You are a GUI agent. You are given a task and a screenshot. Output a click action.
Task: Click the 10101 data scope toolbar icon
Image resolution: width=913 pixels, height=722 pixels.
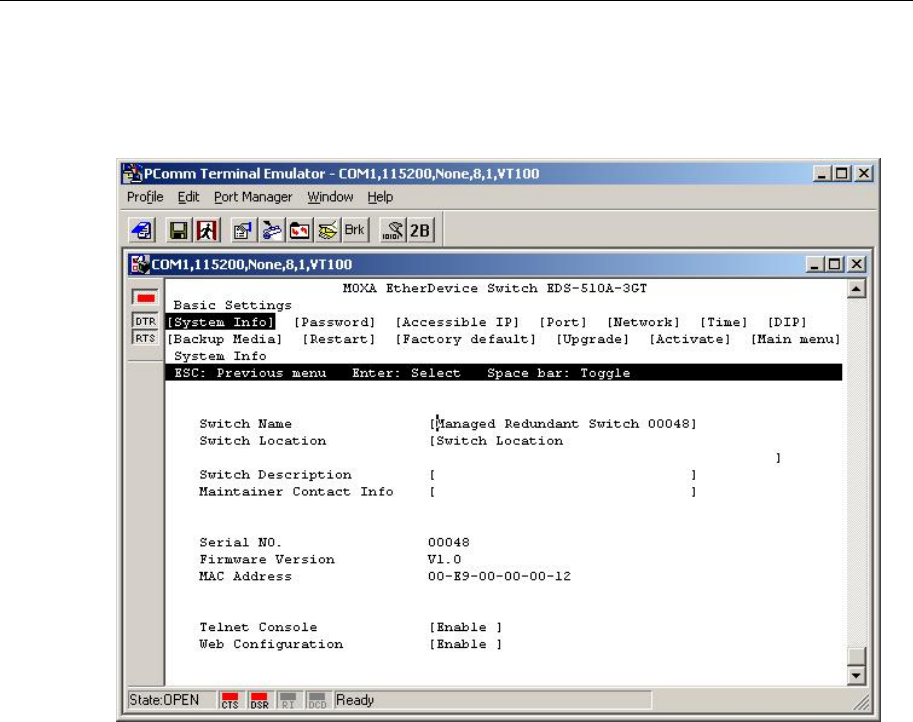(392, 231)
